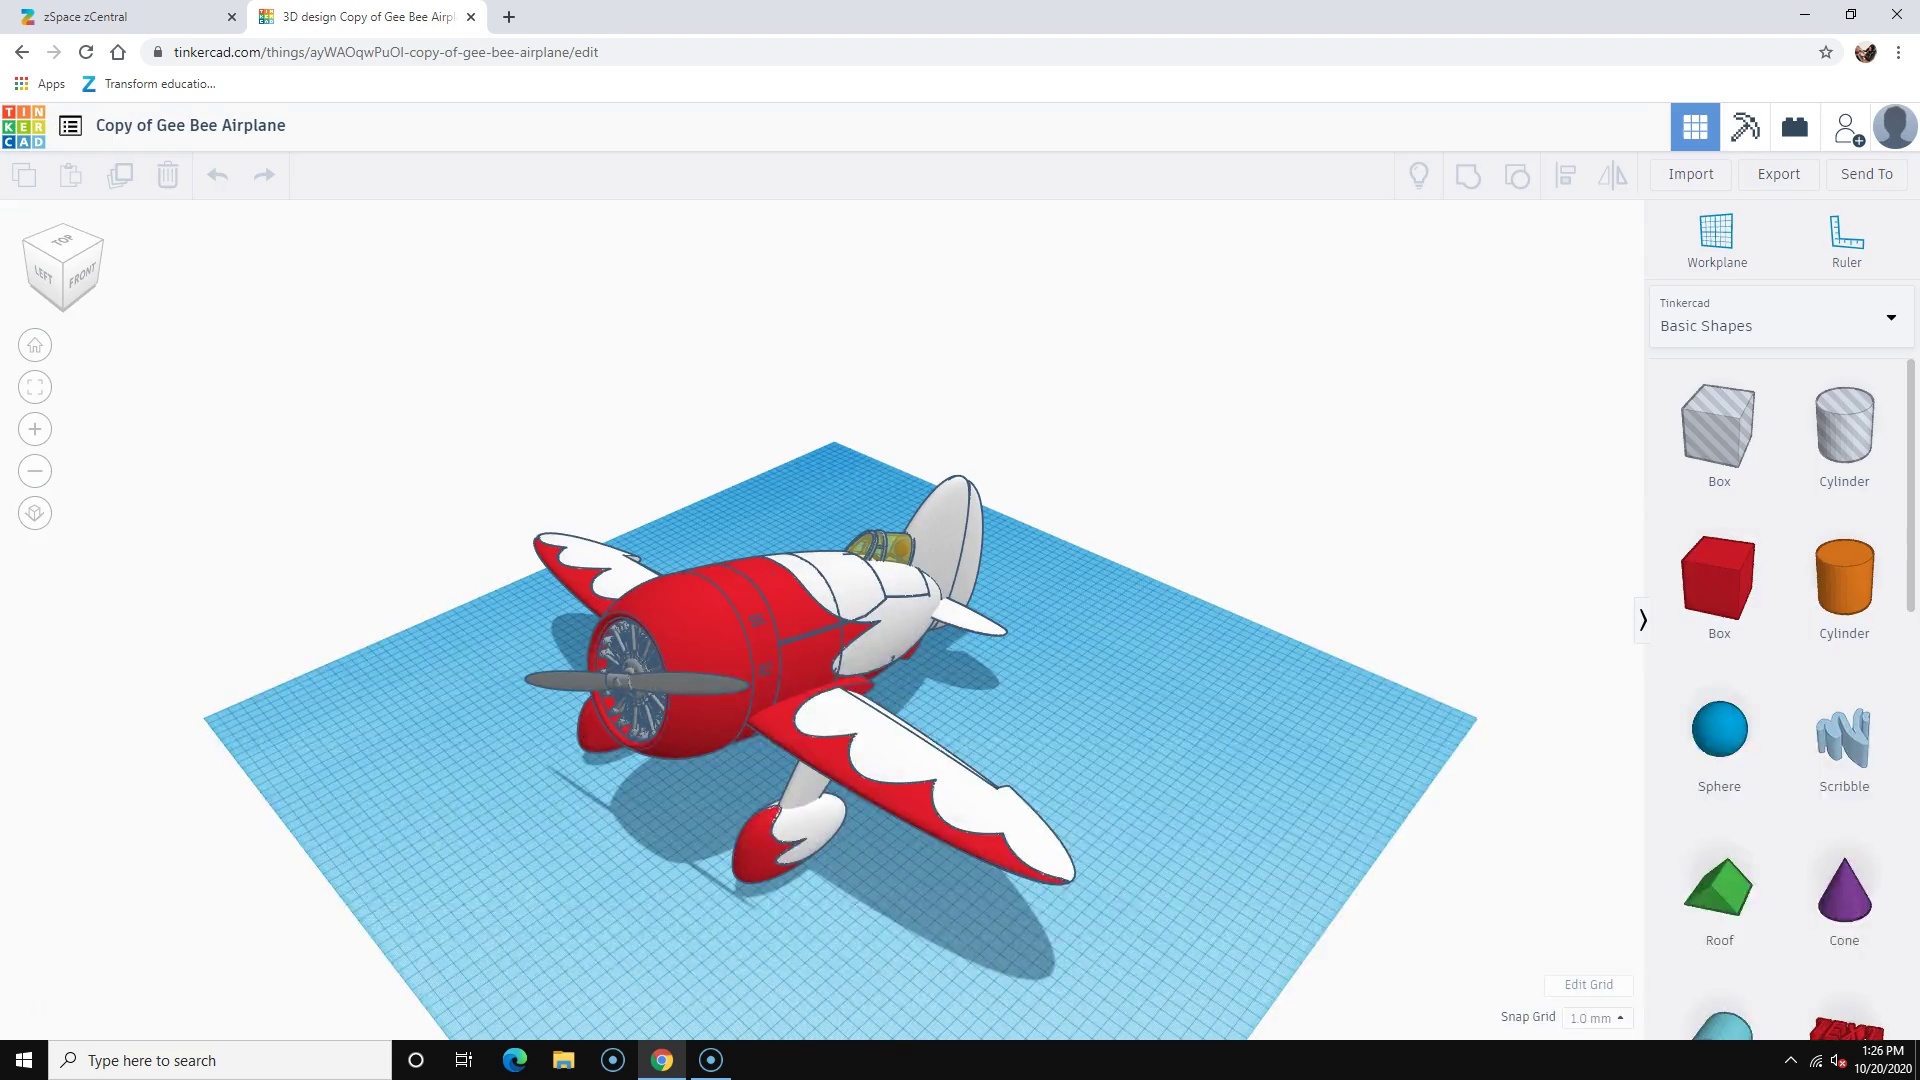The width and height of the screenshot is (1920, 1080).
Task: Click the Import button
Action: 1690,174
